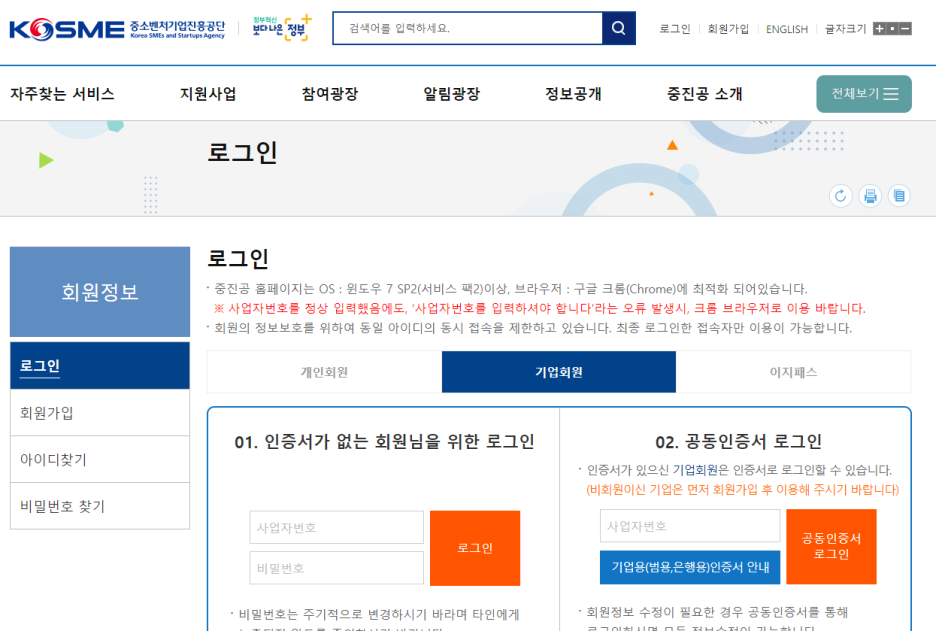Decrease font size with minus icon
Image resolution: width=936 pixels, height=631 pixels.
[x=906, y=29]
